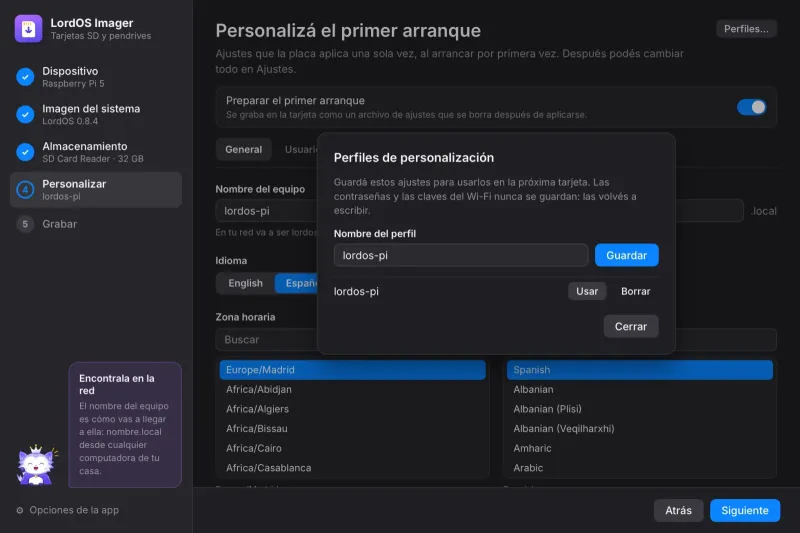This screenshot has height=533, width=800.
Task: Select Arabic in the list
Action: click(639, 468)
